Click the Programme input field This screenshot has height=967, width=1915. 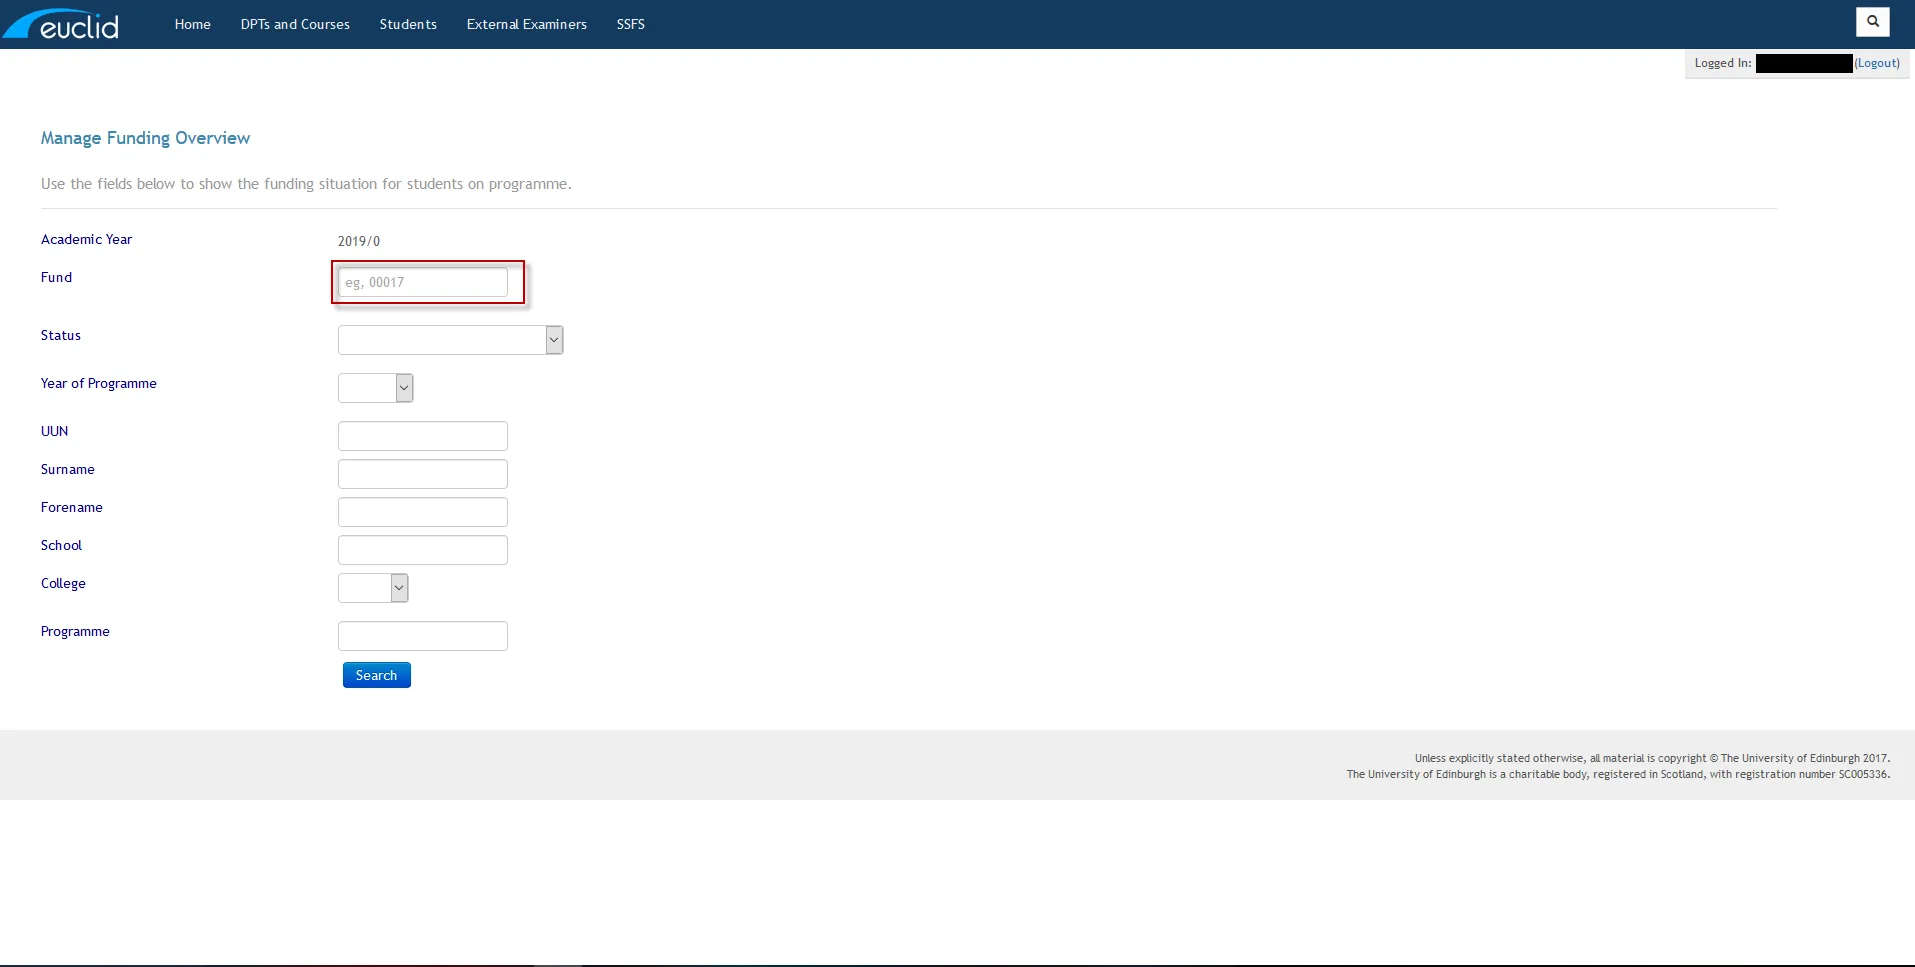pos(422,635)
